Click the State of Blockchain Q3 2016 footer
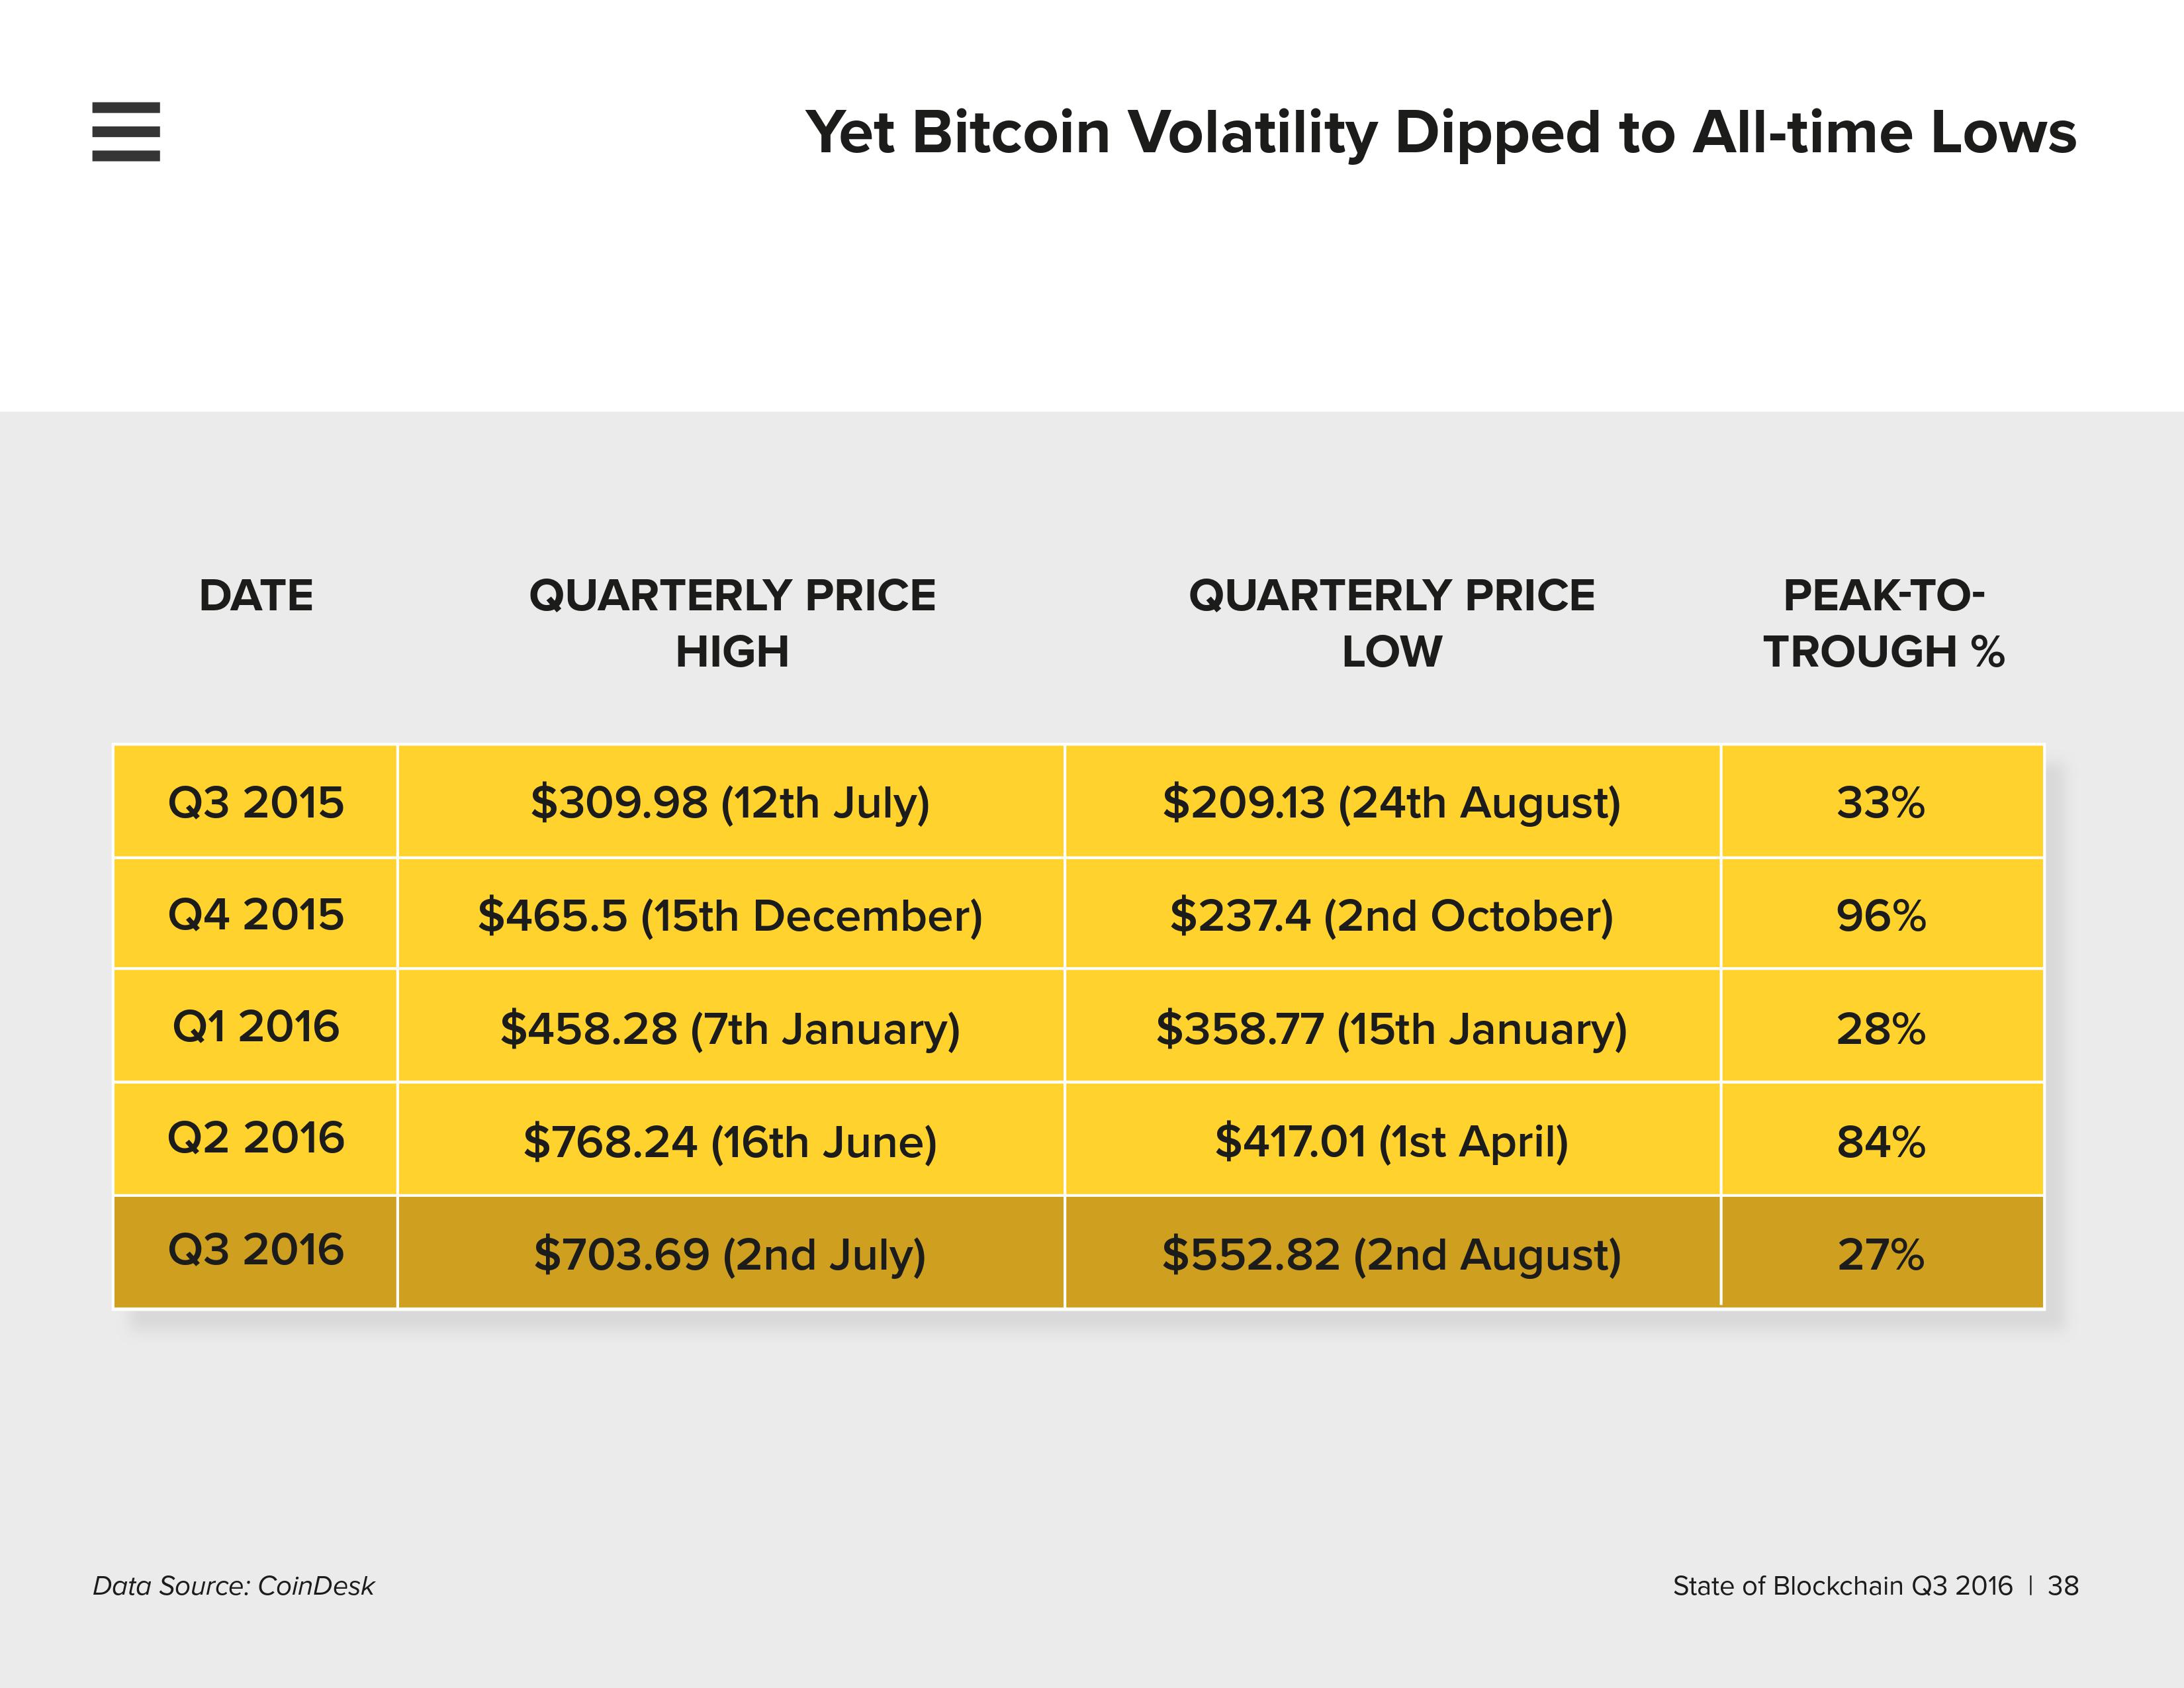 pyautogui.click(x=1843, y=1586)
